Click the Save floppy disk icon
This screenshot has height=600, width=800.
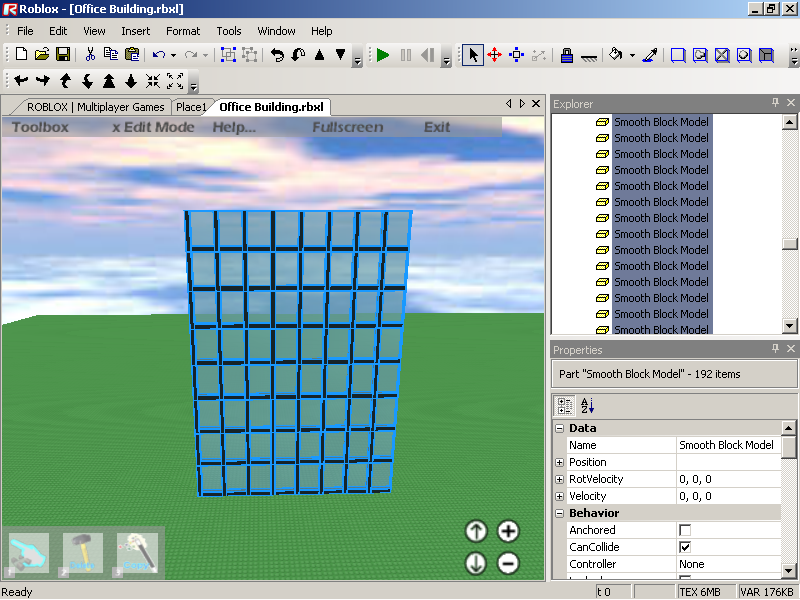click(63, 55)
